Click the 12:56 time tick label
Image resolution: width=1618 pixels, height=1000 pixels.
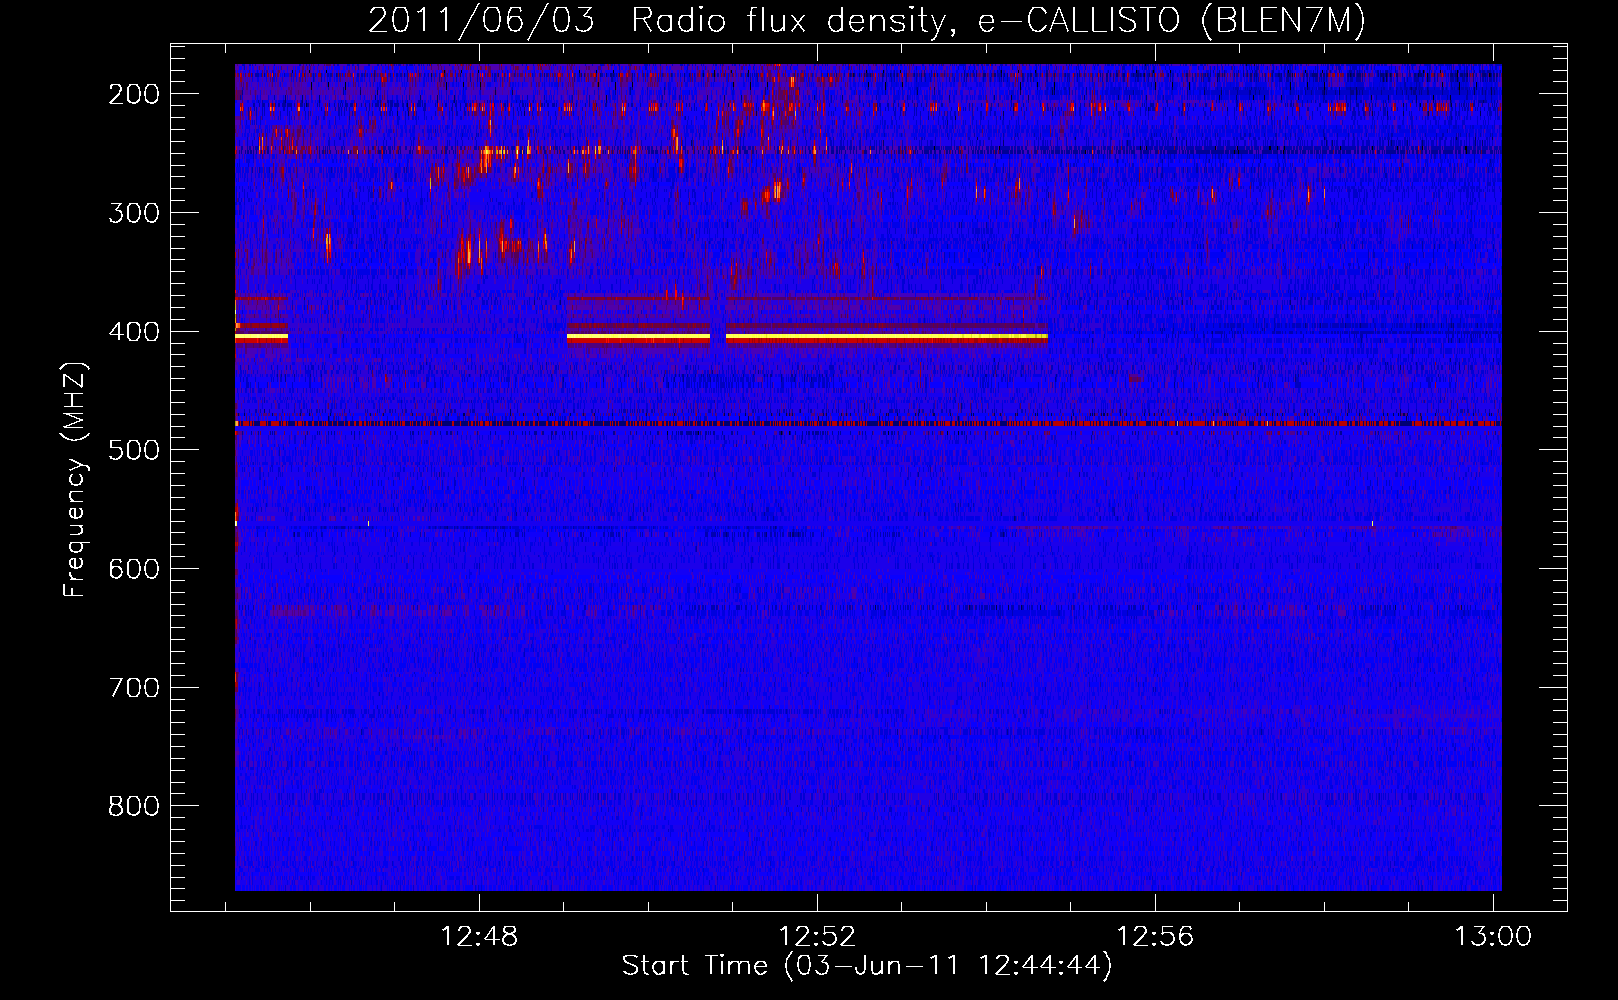click(x=1155, y=937)
